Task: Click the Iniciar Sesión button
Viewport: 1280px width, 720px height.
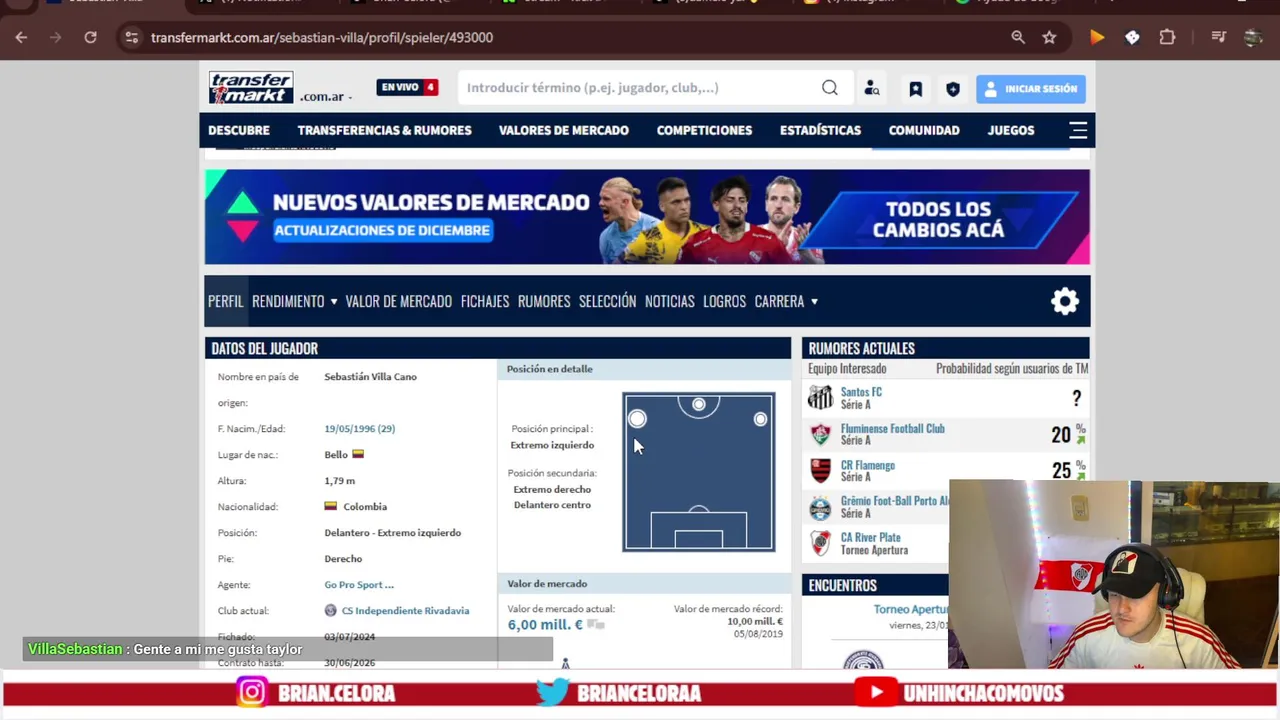Action: coord(1030,89)
